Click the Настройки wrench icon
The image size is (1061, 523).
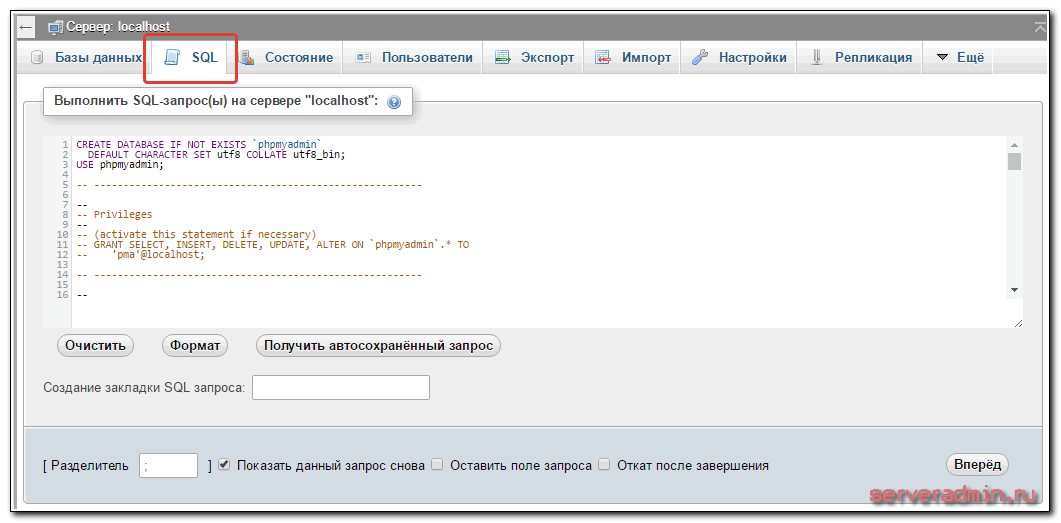coord(700,58)
